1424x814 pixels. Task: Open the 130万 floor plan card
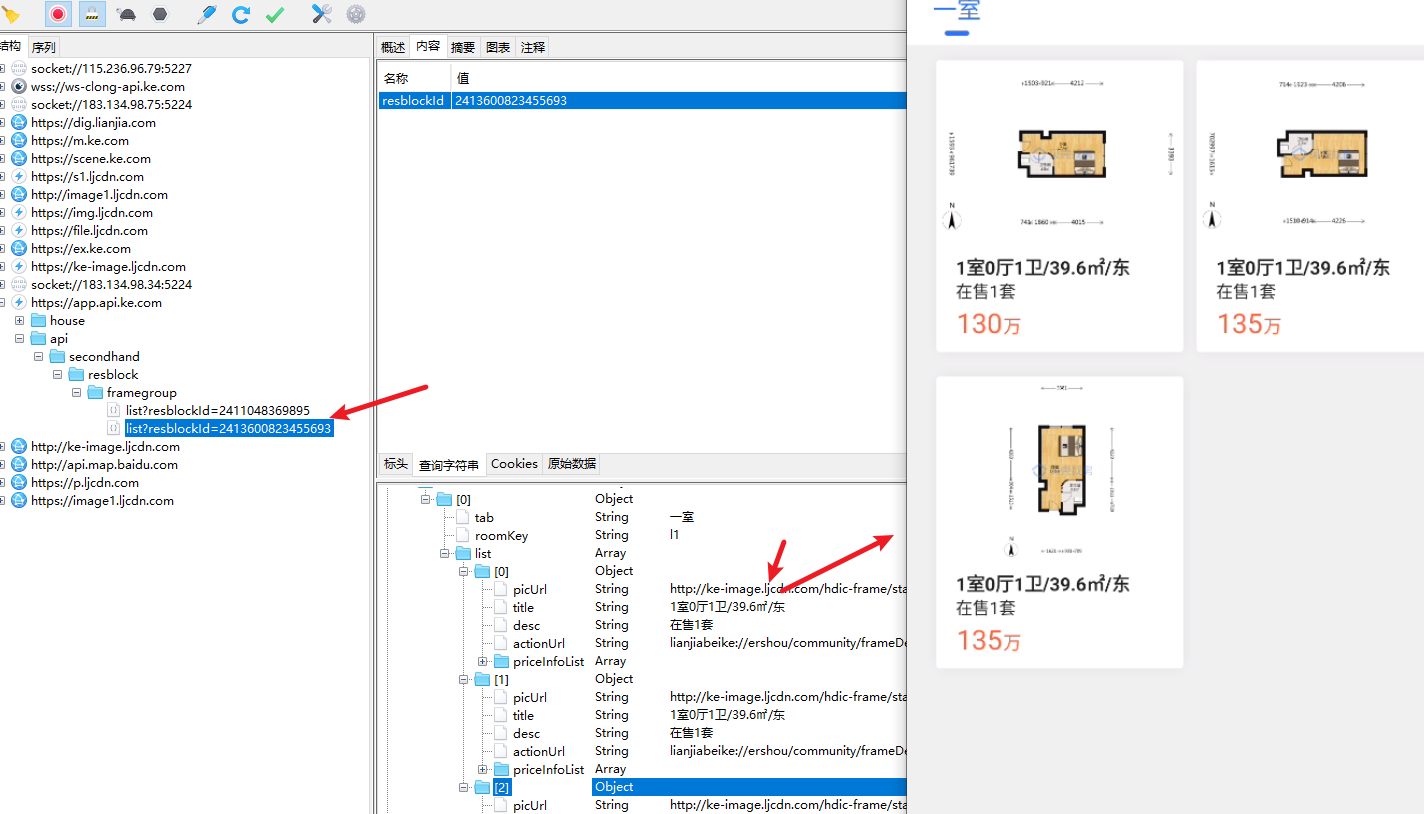[1059, 206]
